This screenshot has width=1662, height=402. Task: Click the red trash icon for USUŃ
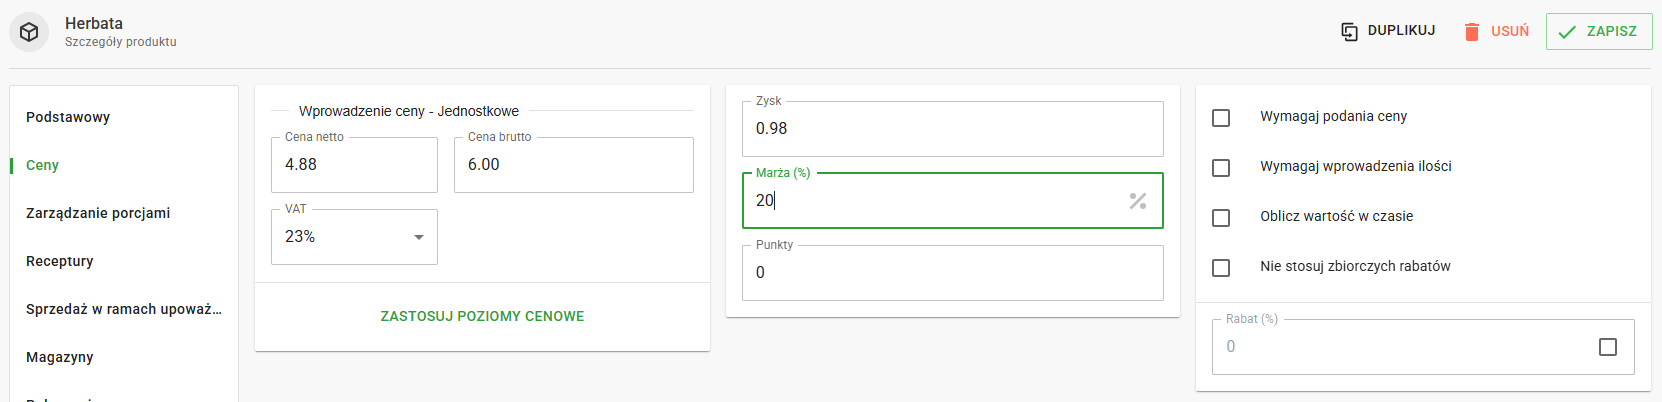tap(1471, 32)
